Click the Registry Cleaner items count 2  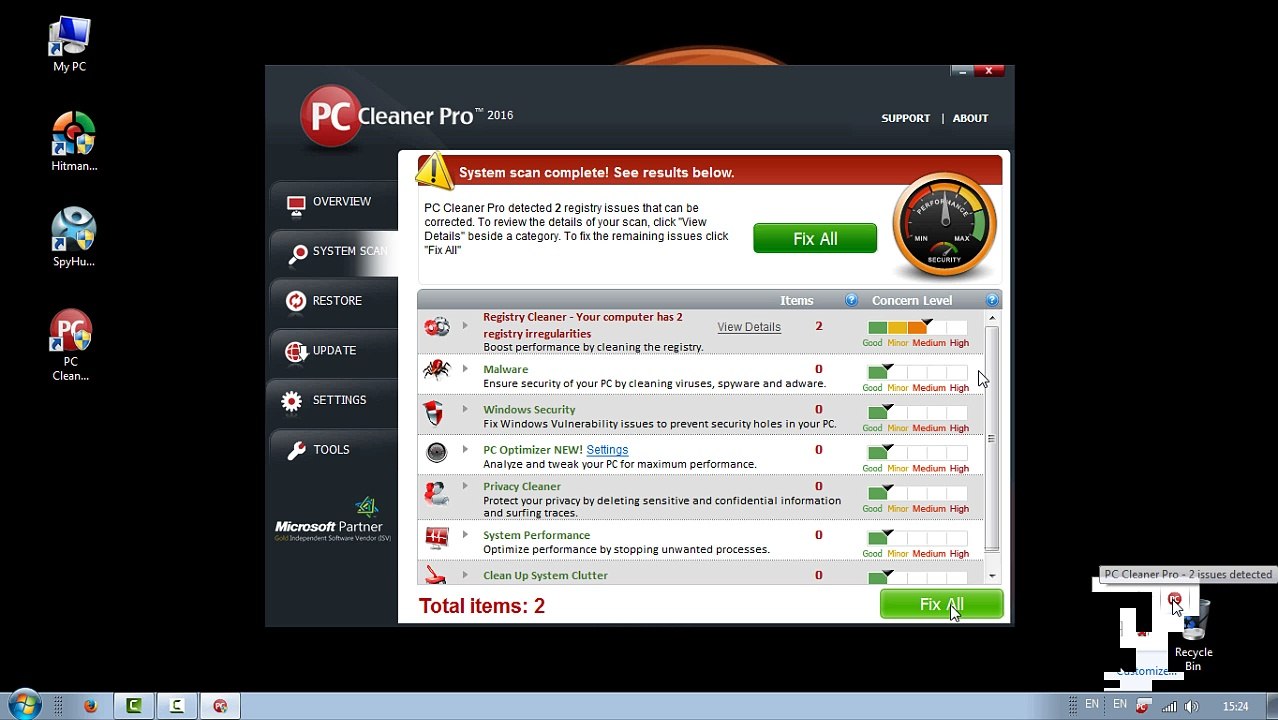coord(818,326)
